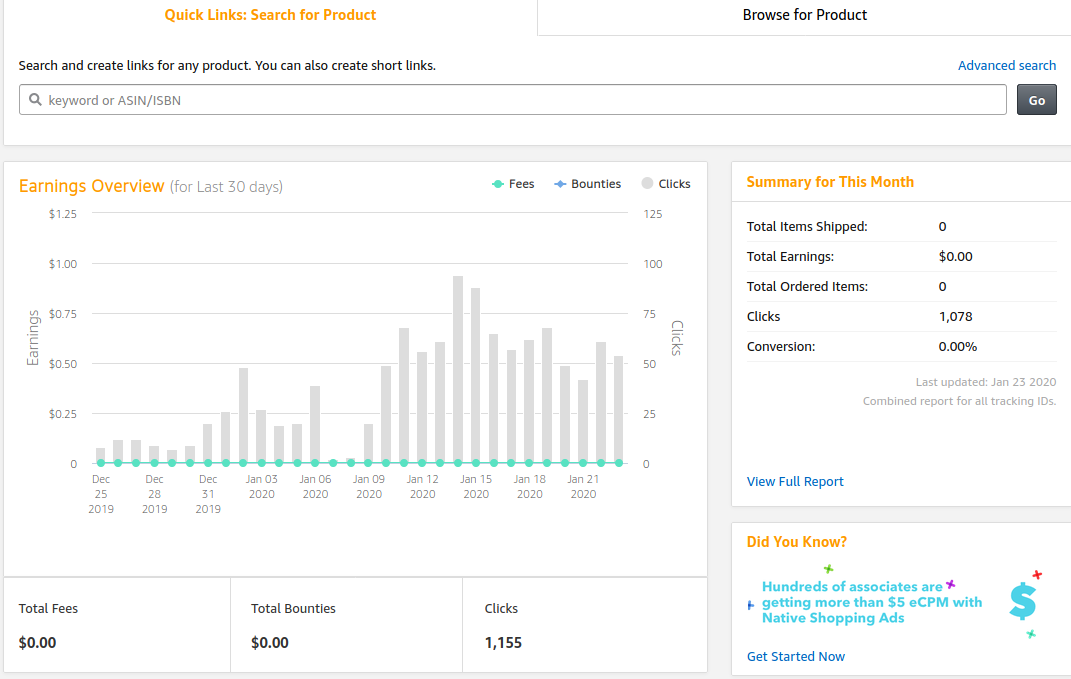Click the green Fees legend marker

[498, 184]
